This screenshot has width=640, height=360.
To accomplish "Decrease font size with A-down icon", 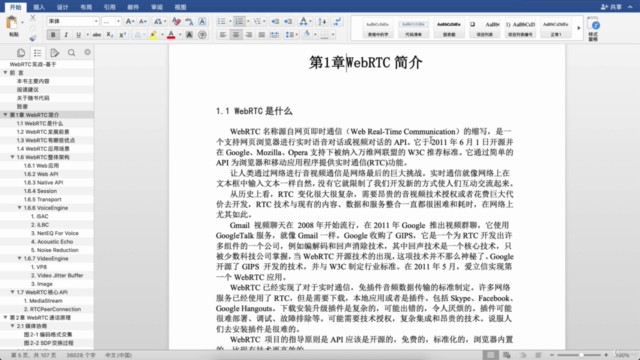I will click(x=143, y=21).
